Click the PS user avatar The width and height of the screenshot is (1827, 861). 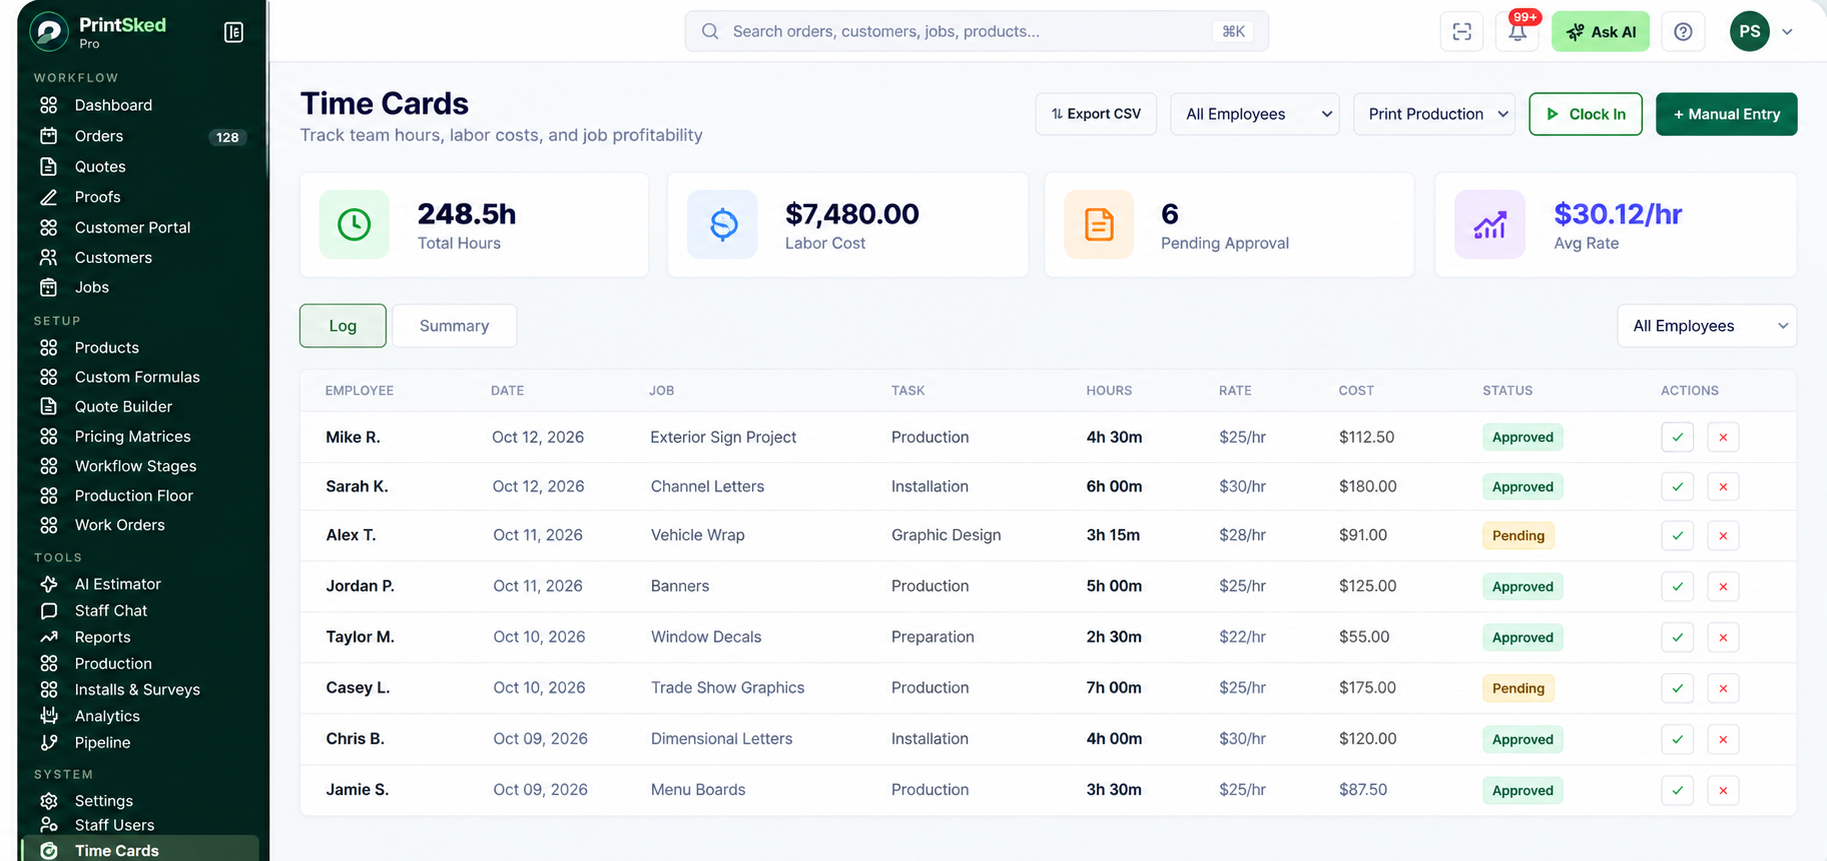(x=1749, y=32)
